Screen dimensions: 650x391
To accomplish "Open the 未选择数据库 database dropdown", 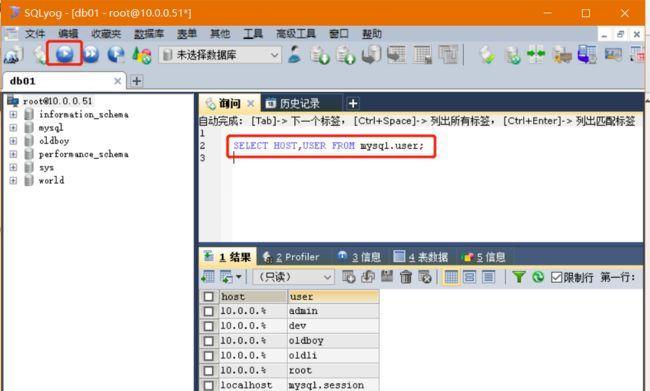I will (x=220, y=55).
